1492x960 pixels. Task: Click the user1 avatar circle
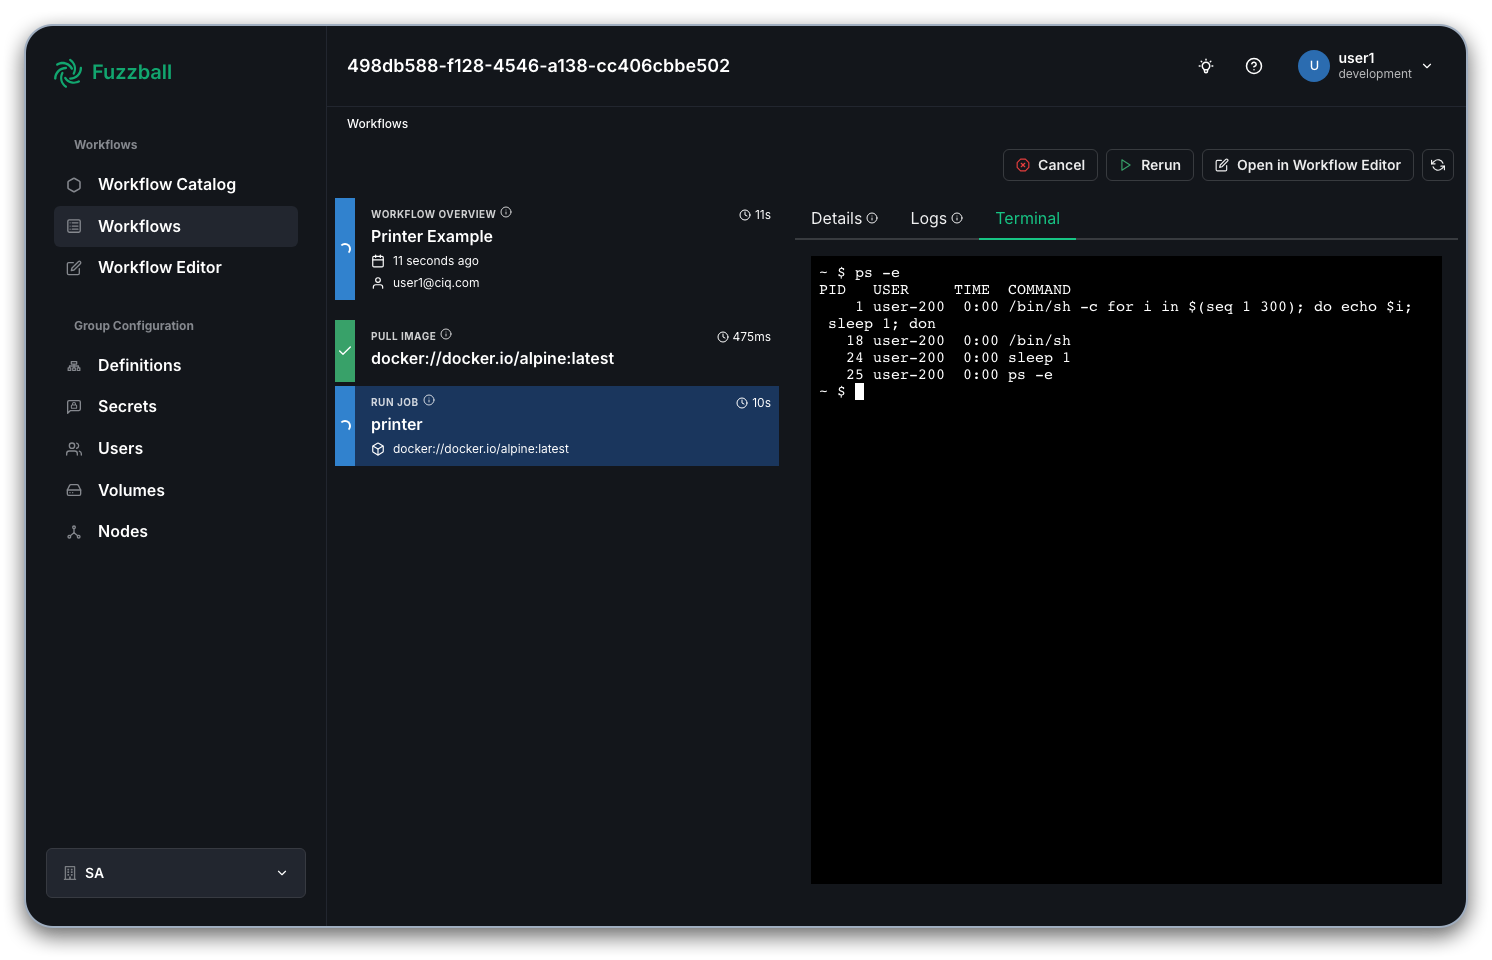point(1314,66)
